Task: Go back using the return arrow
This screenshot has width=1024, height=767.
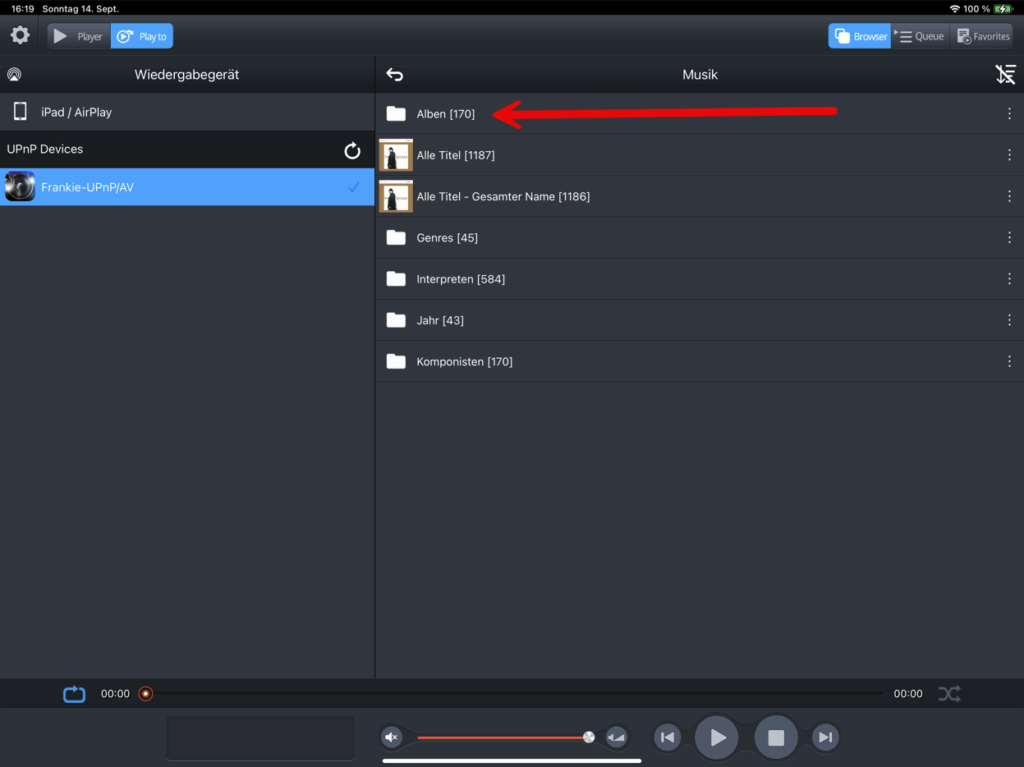Action: 395,75
